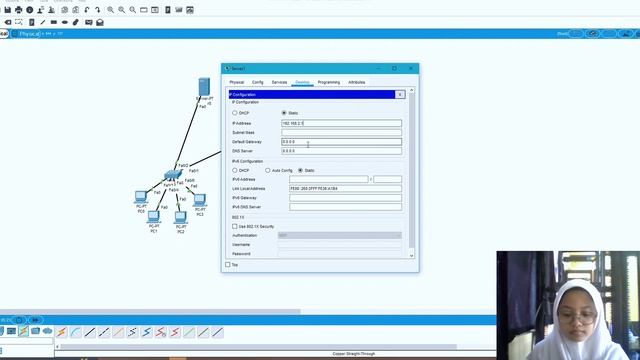The image size is (640, 360).
Task: Click the PC0 computer icon
Action: [141, 197]
